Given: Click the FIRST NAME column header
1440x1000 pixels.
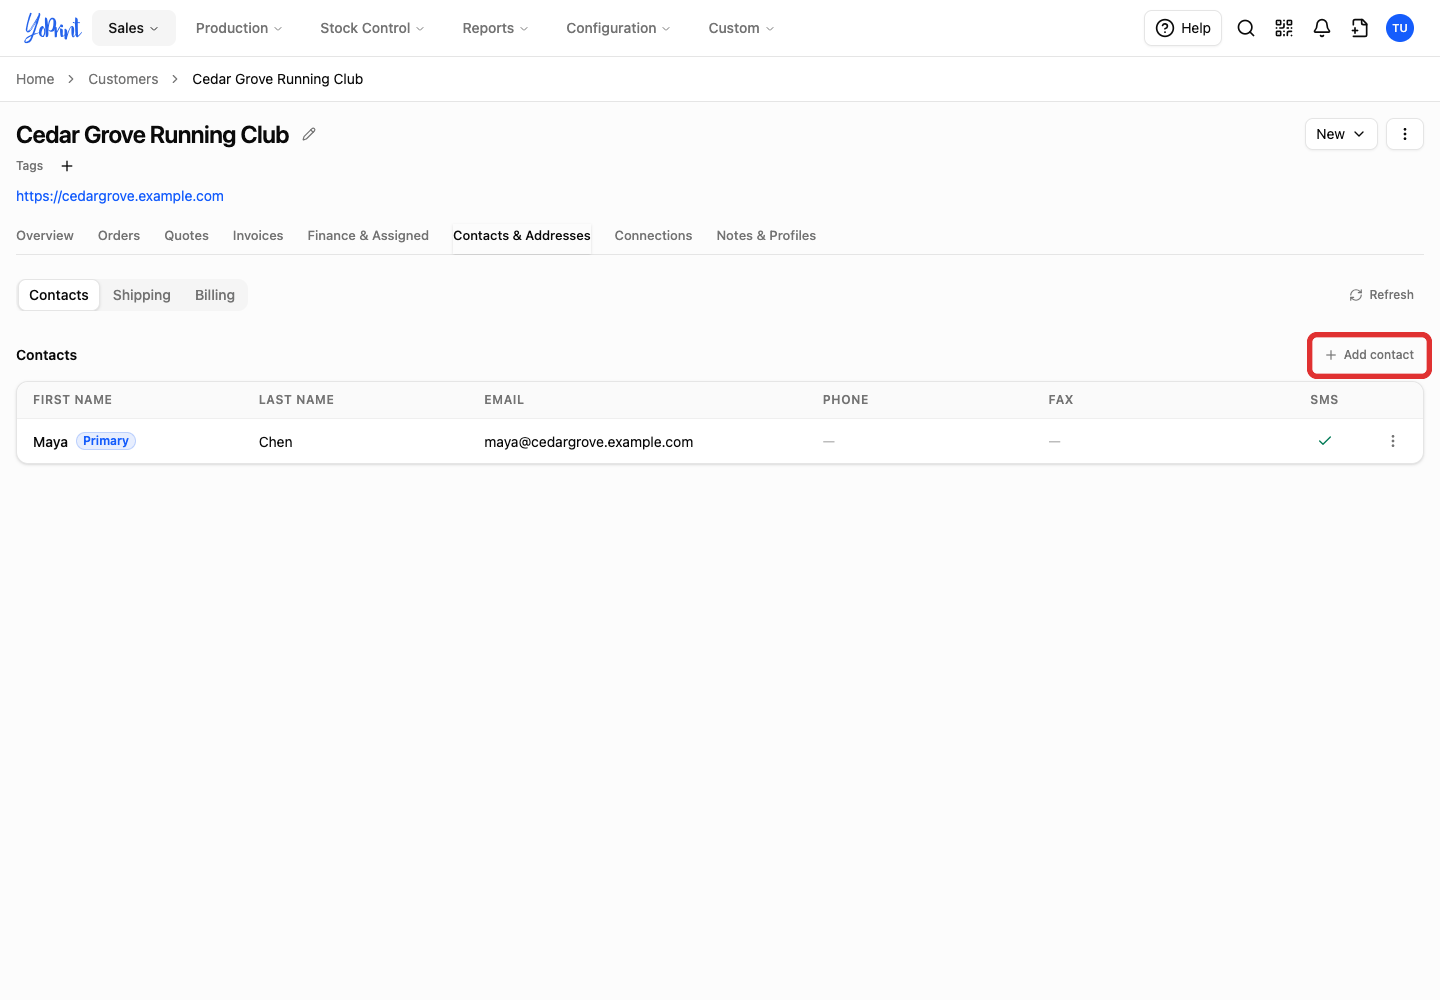Looking at the screenshot, I should coord(72,400).
